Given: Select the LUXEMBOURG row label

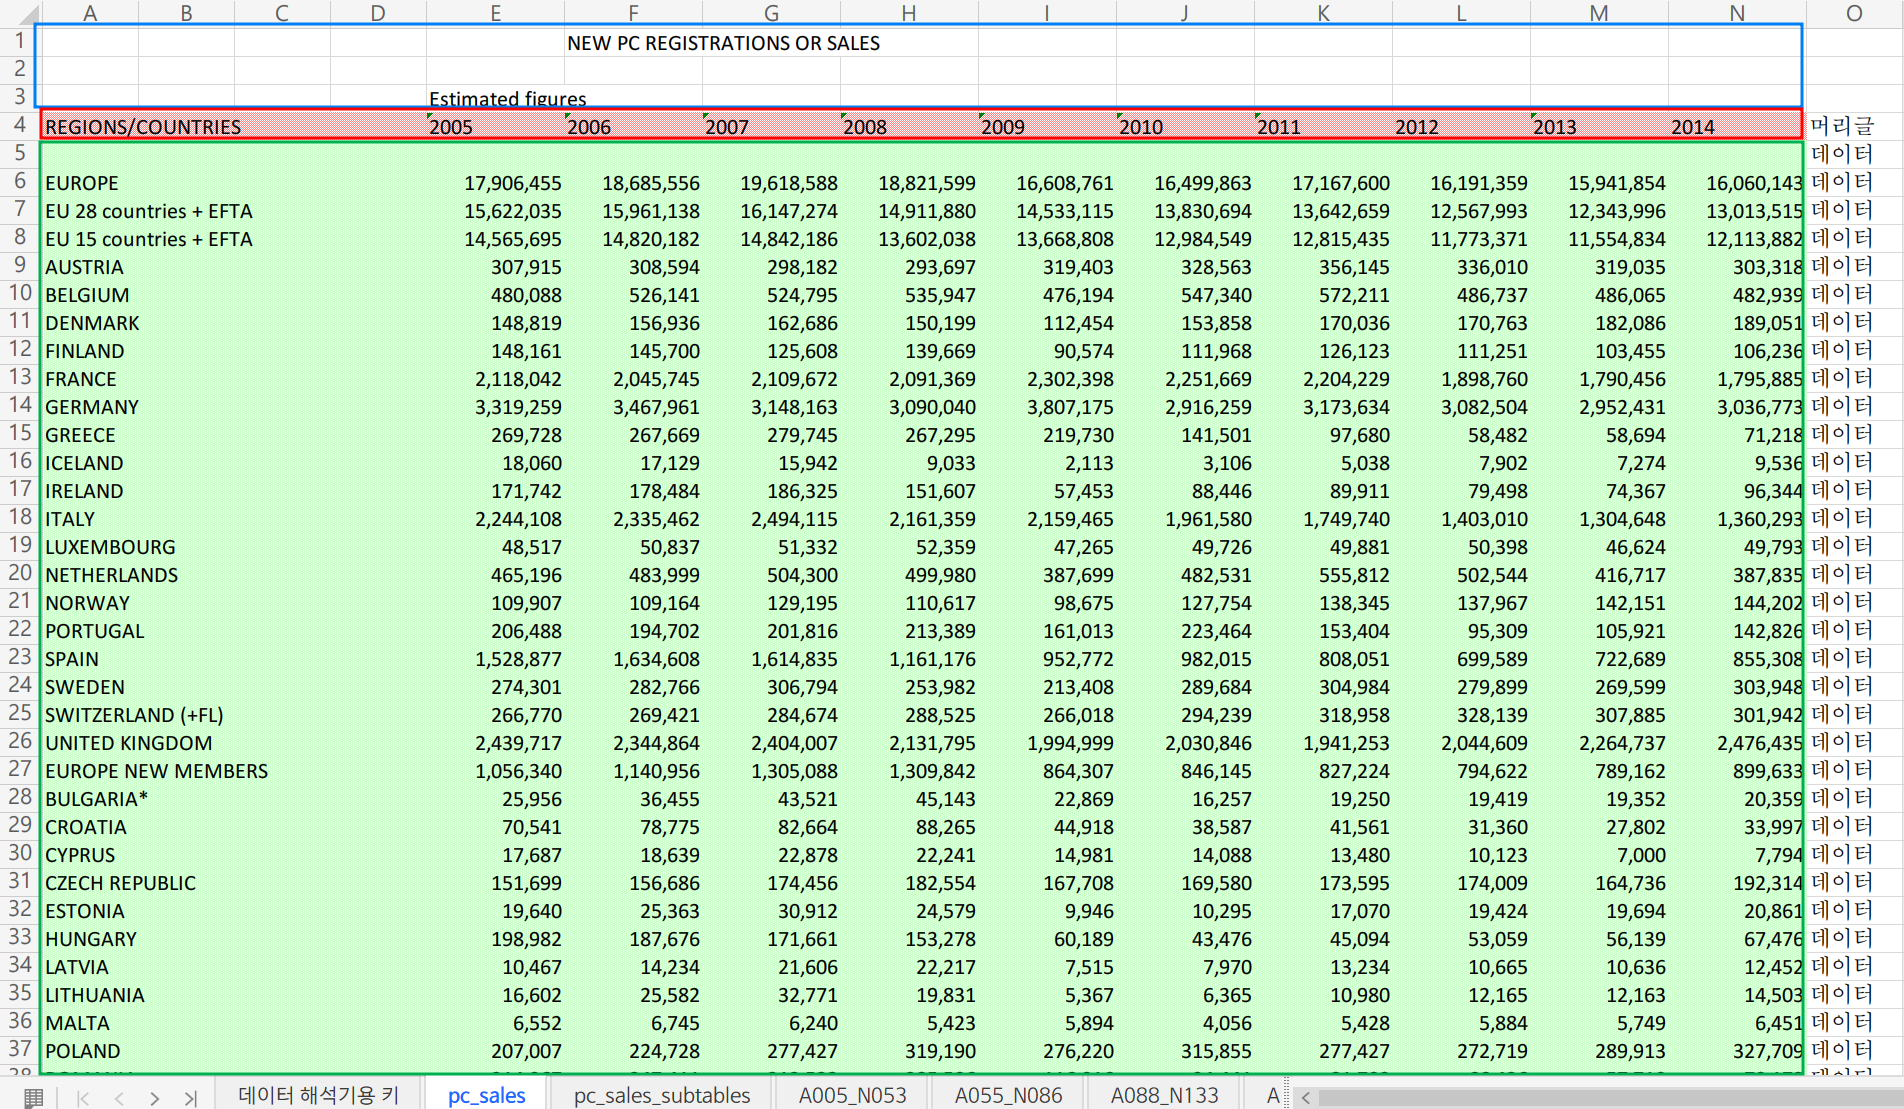Looking at the screenshot, I should click(x=110, y=547).
